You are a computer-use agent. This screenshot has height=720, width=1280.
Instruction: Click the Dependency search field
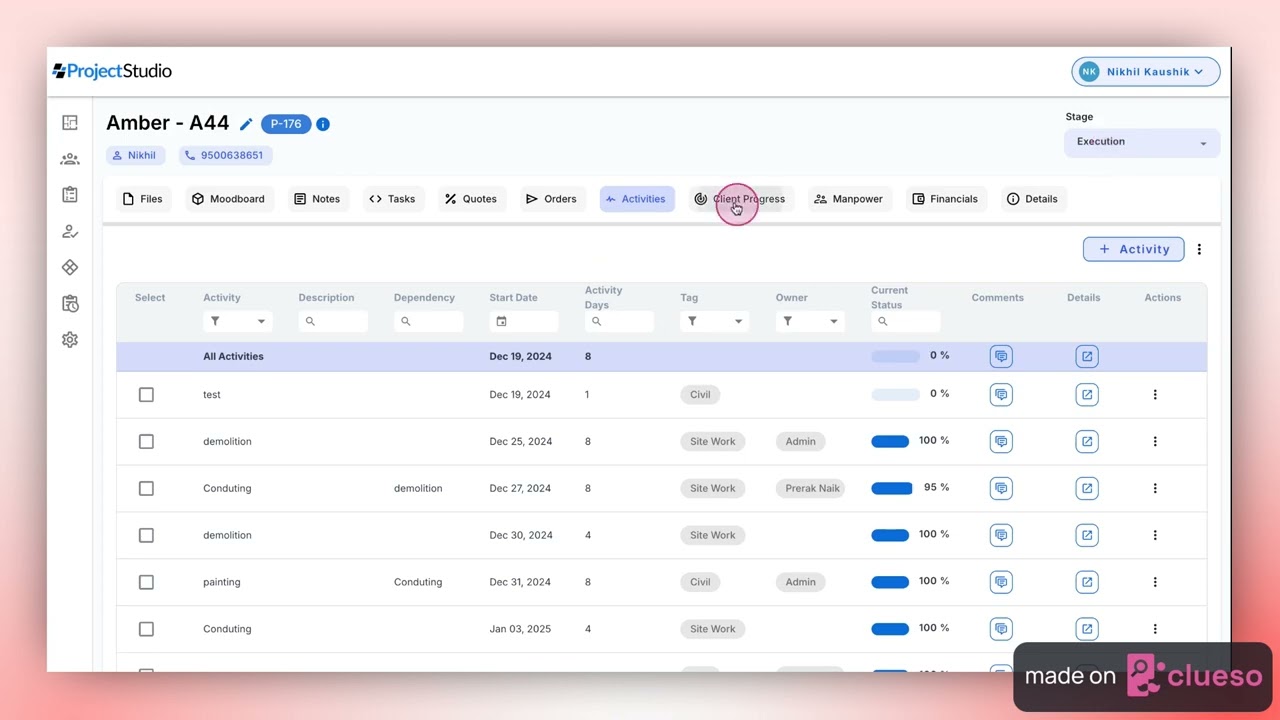(428, 321)
